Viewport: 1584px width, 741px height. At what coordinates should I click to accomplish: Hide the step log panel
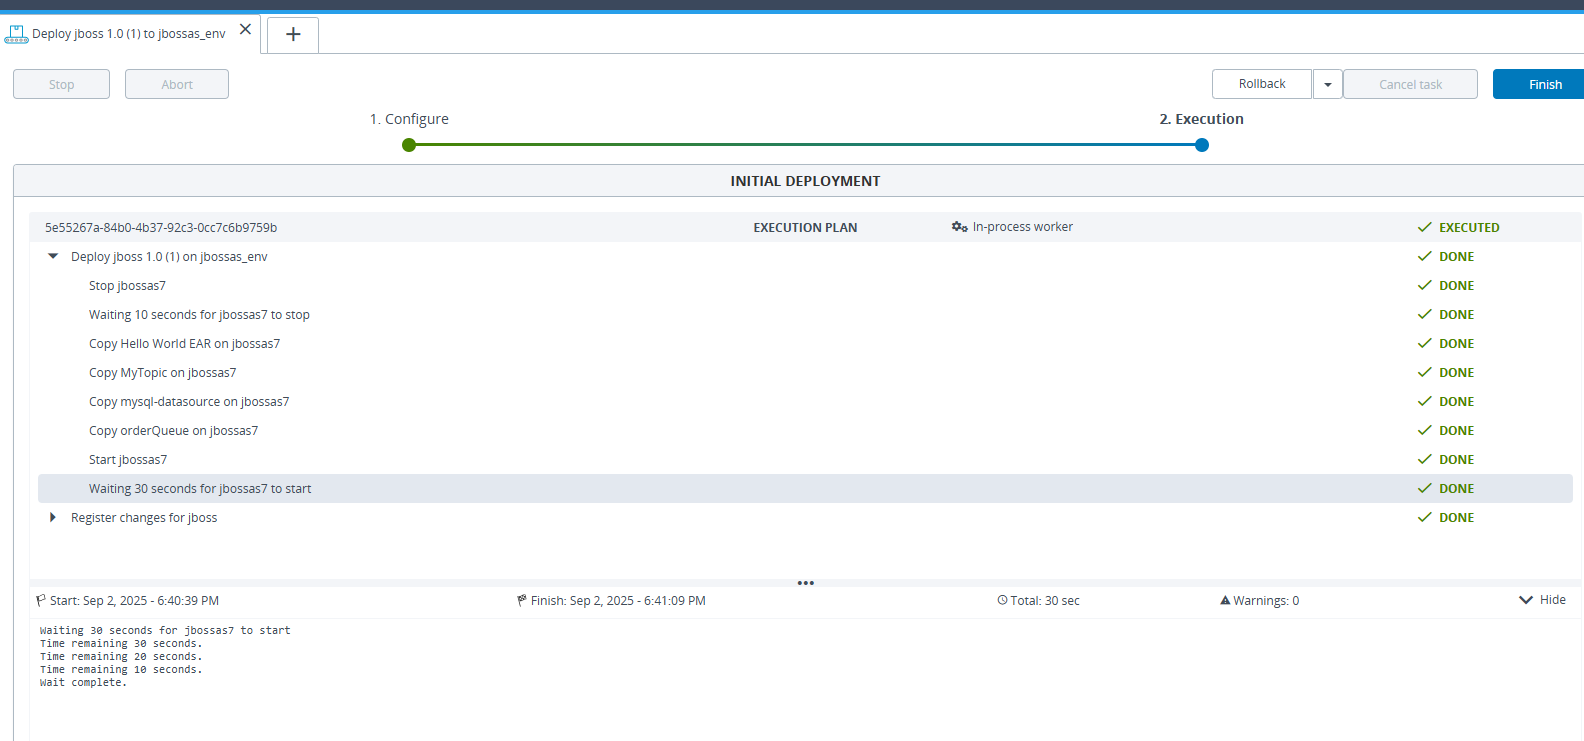point(1542,600)
